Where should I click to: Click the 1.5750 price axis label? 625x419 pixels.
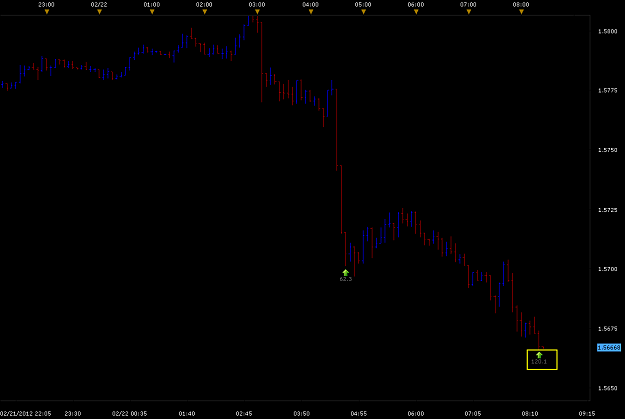tap(607, 150)
